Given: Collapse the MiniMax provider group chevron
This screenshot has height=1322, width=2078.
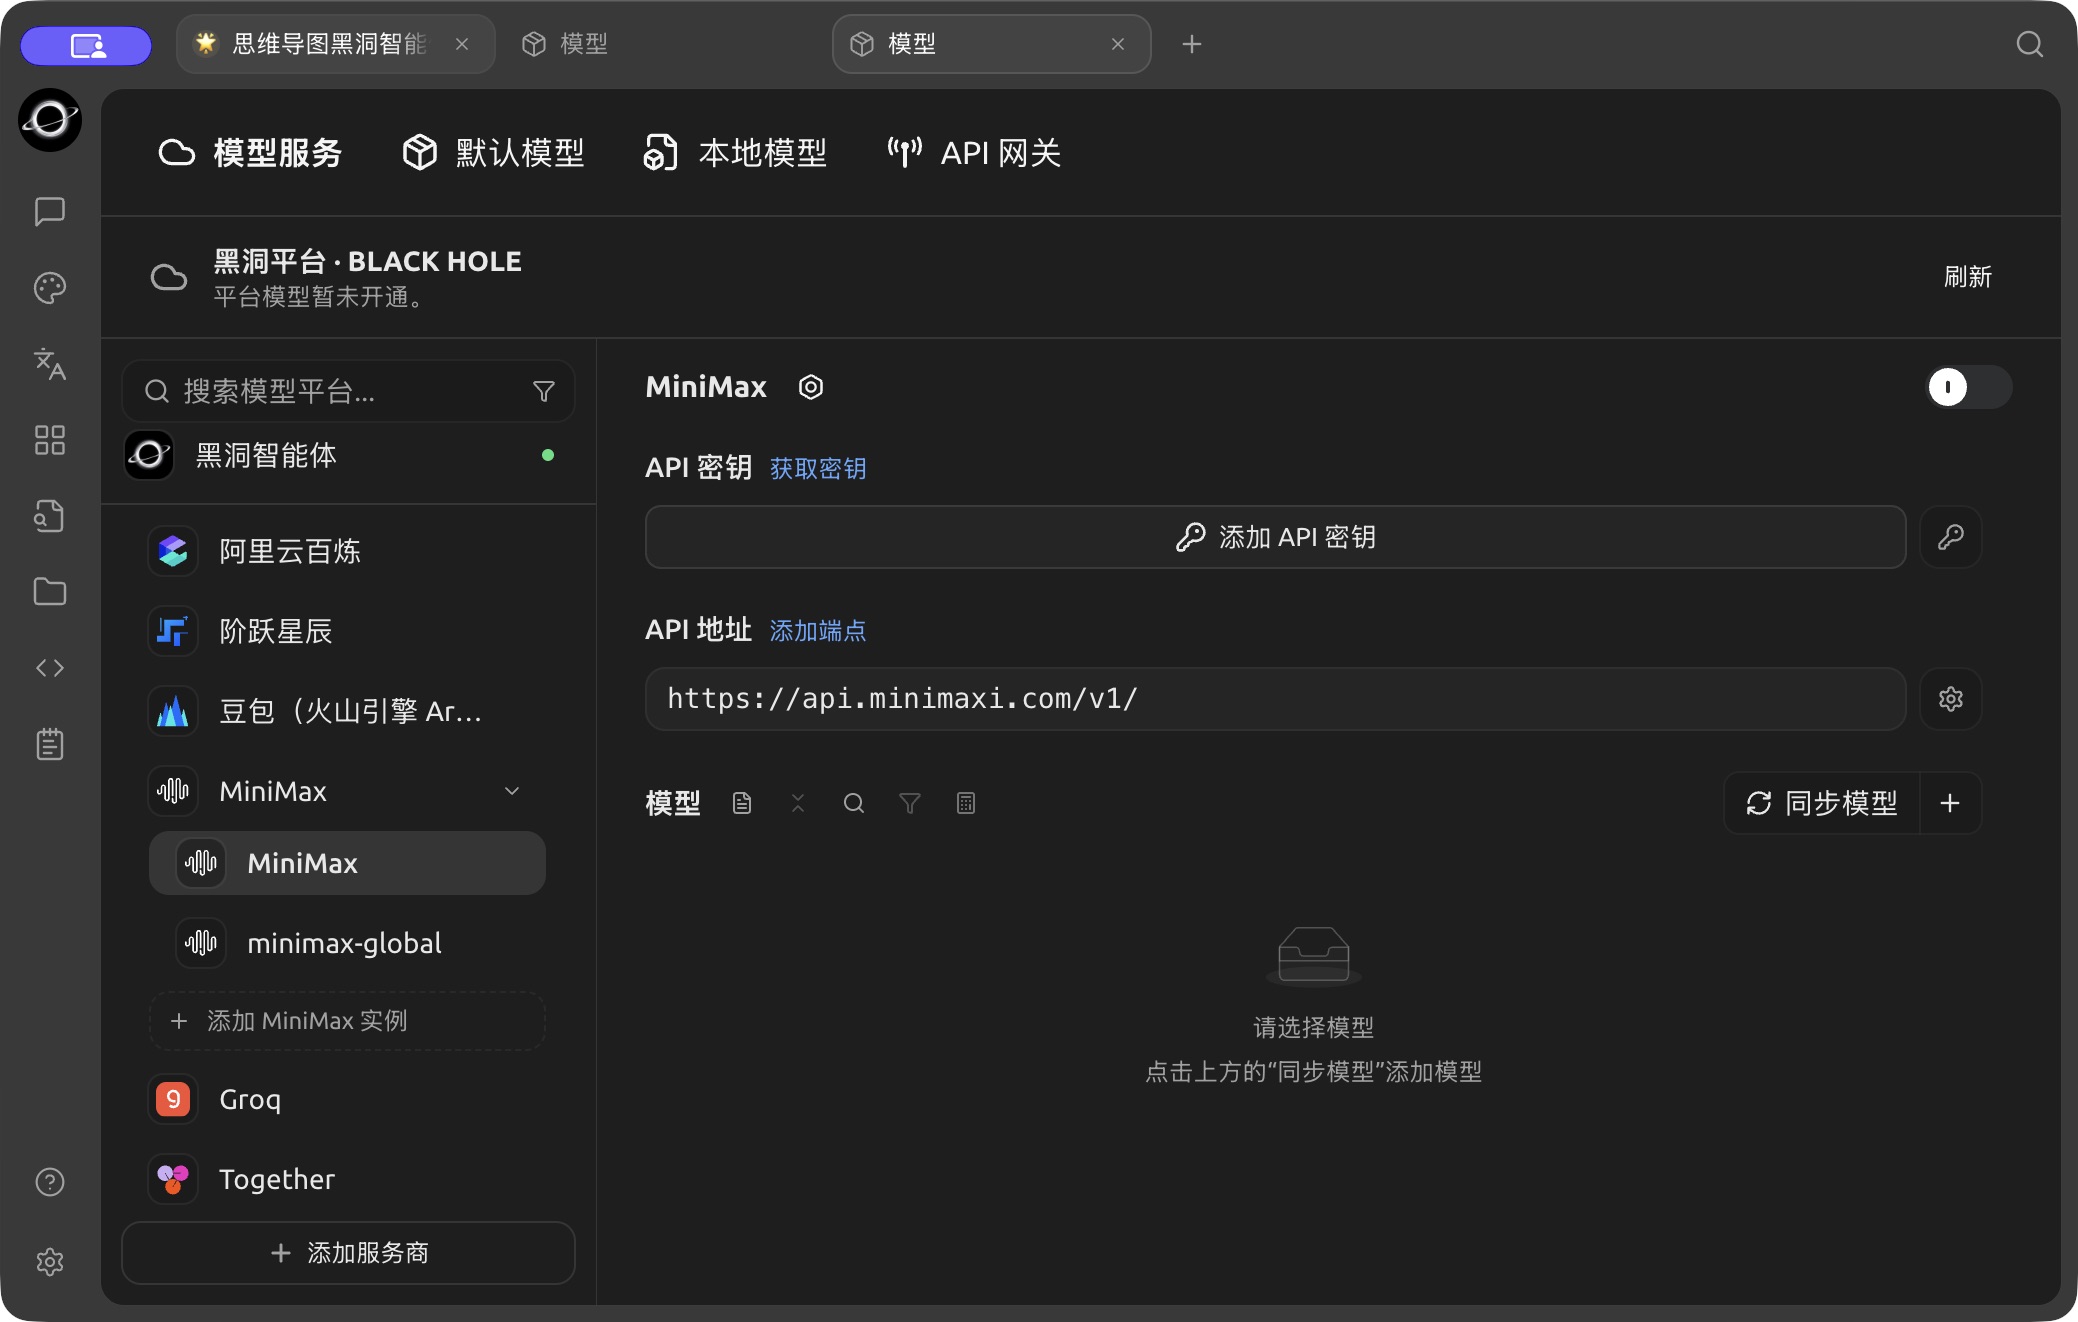Looking at the screenshot, I should click(x=512, y=791).
